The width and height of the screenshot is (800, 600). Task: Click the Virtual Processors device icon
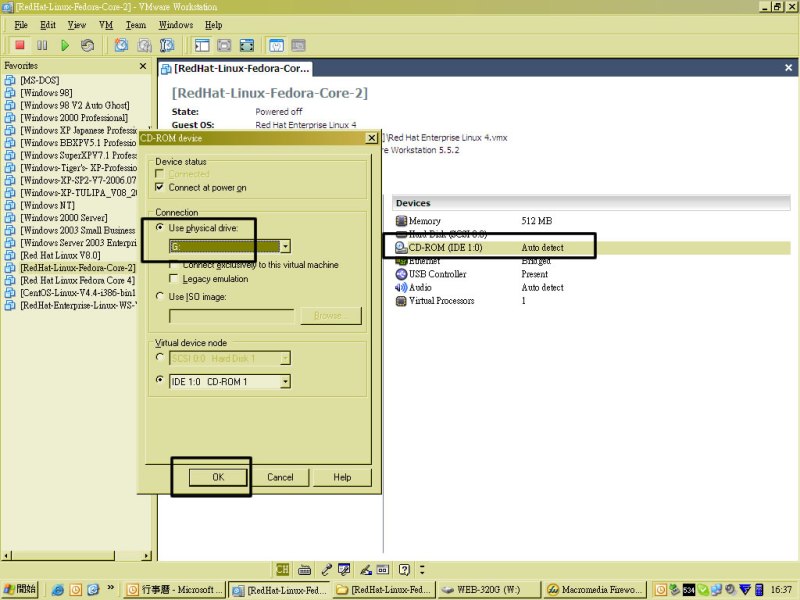point(401,301)
